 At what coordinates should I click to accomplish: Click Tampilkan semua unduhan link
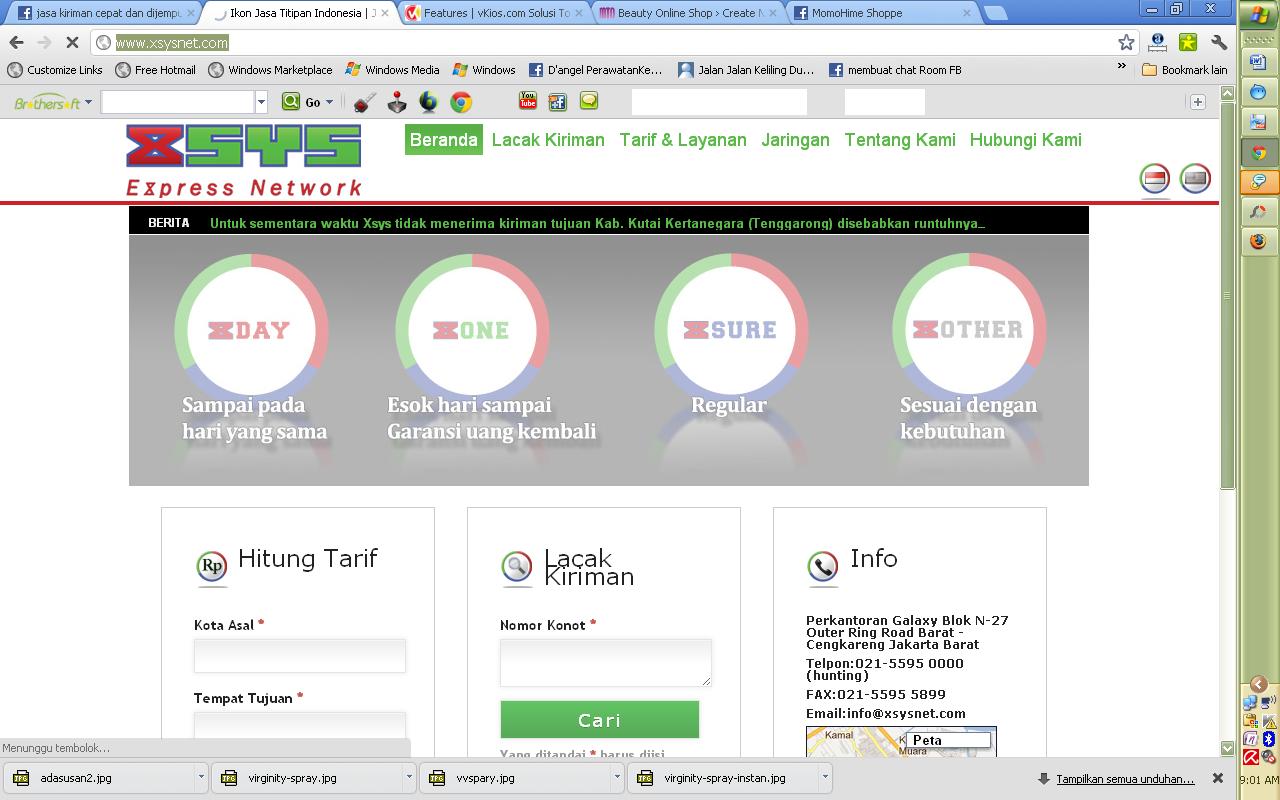coord(1125,778)
